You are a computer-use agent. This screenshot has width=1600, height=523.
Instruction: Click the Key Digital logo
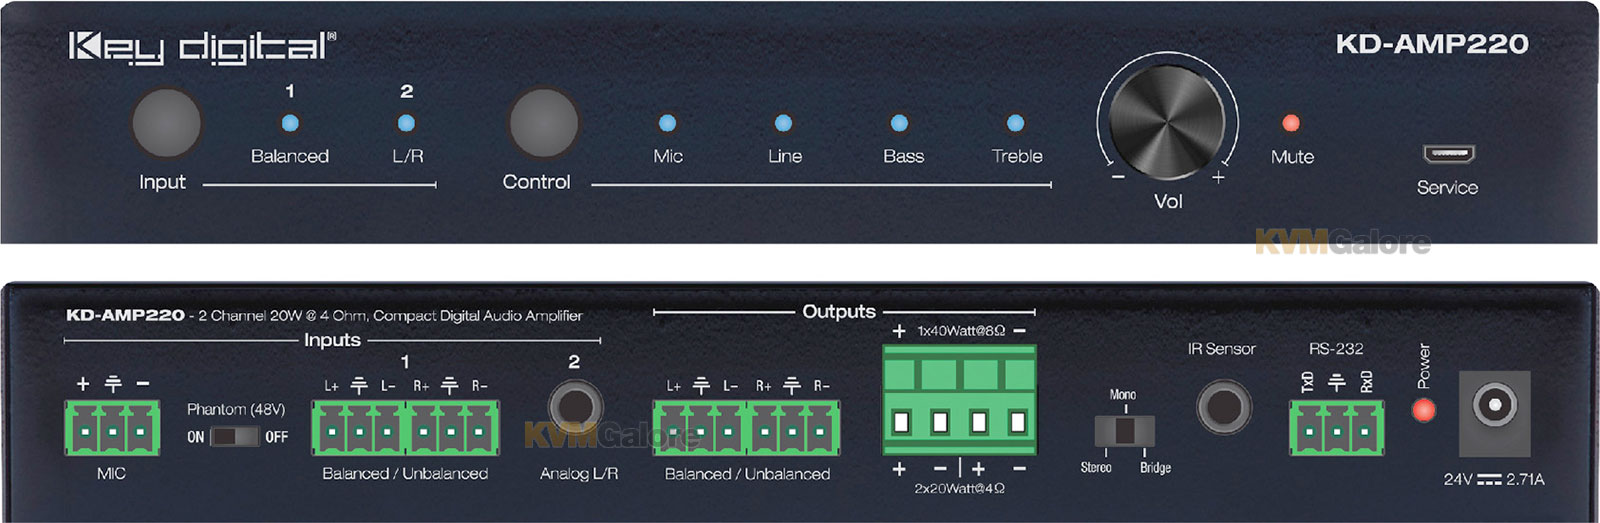[x=202, y=49]
